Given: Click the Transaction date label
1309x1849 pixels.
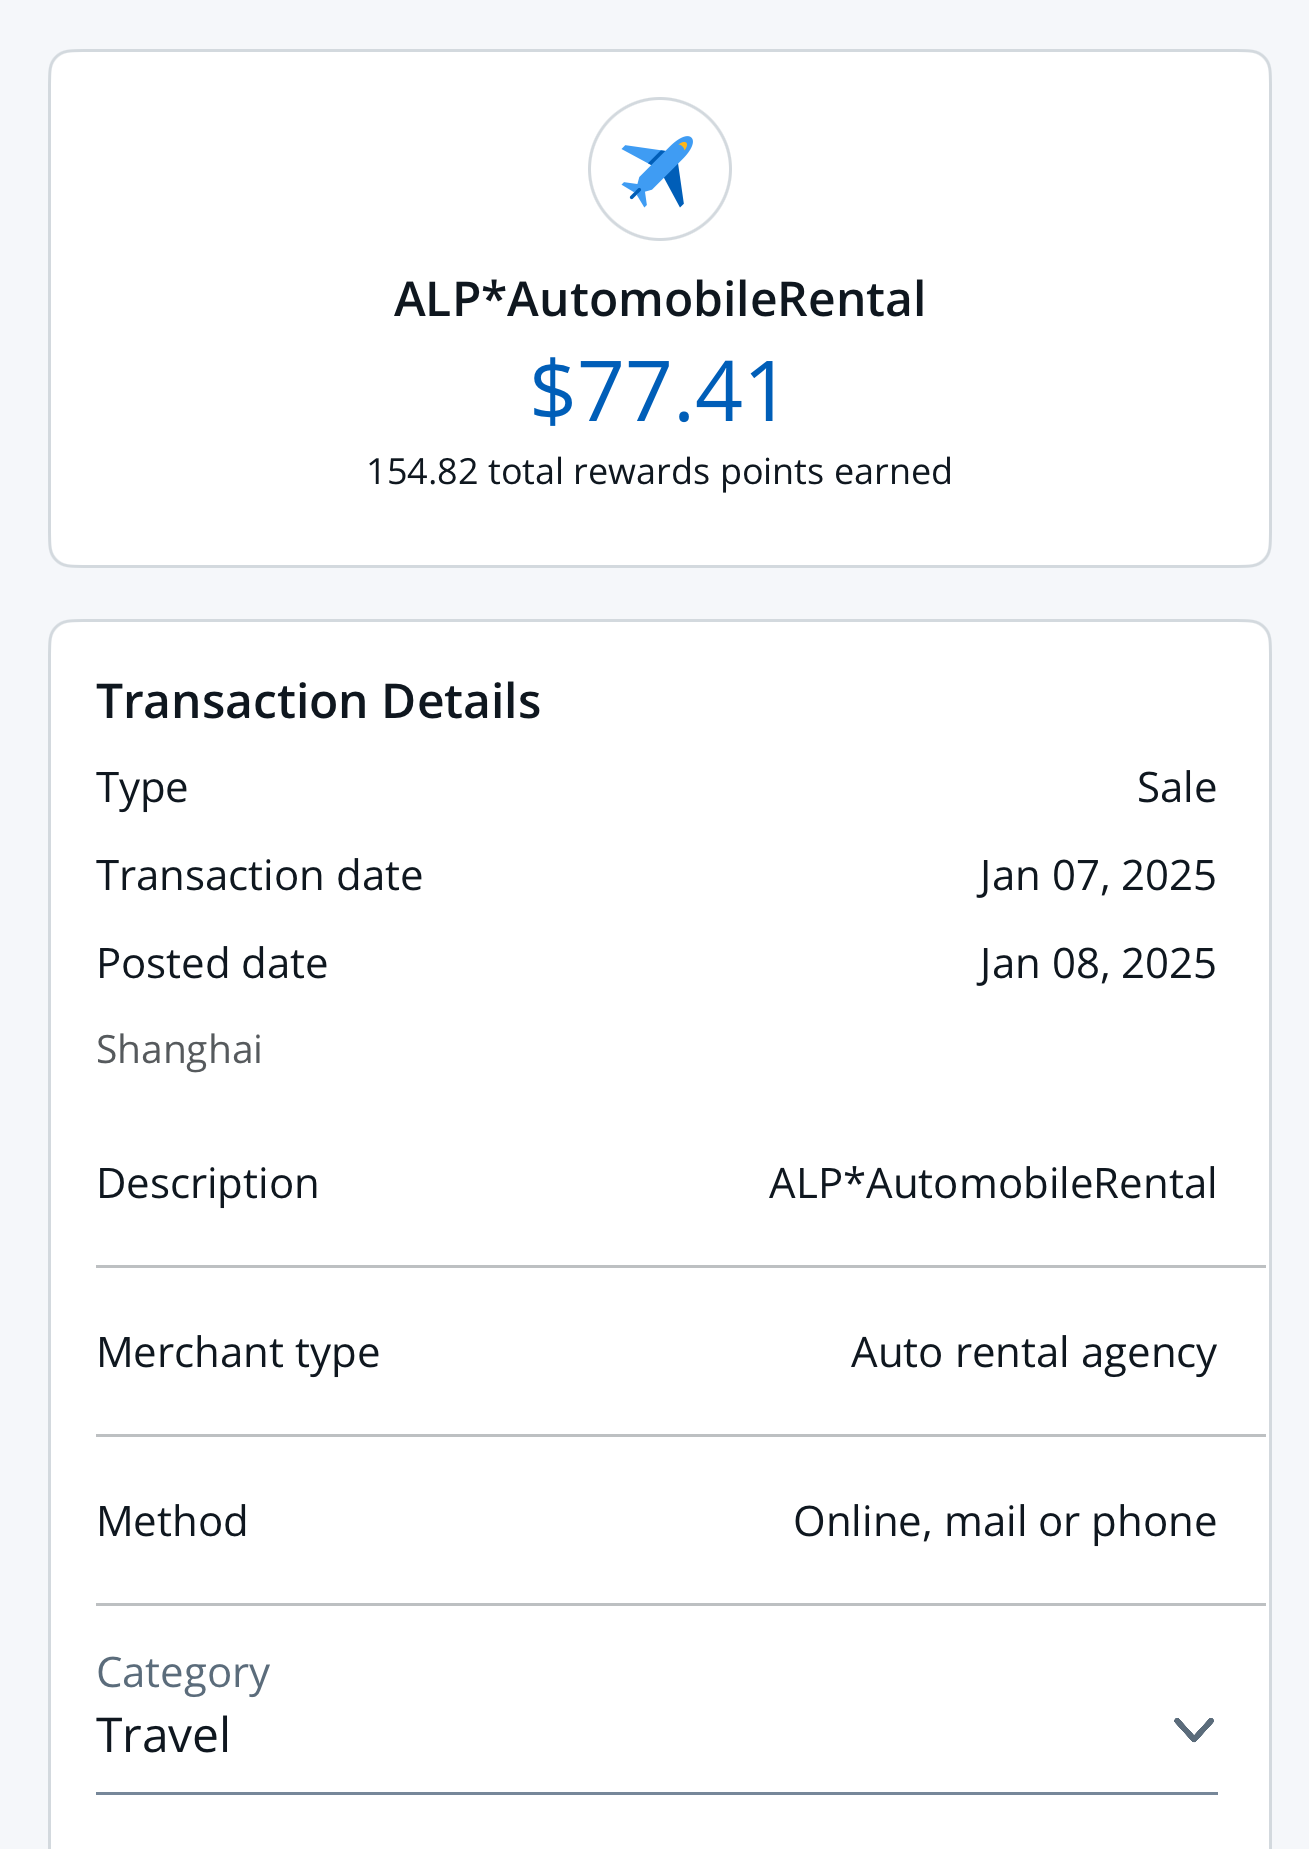Looking at the screenshot, I should pyautogui.click(x=260, y=876).
